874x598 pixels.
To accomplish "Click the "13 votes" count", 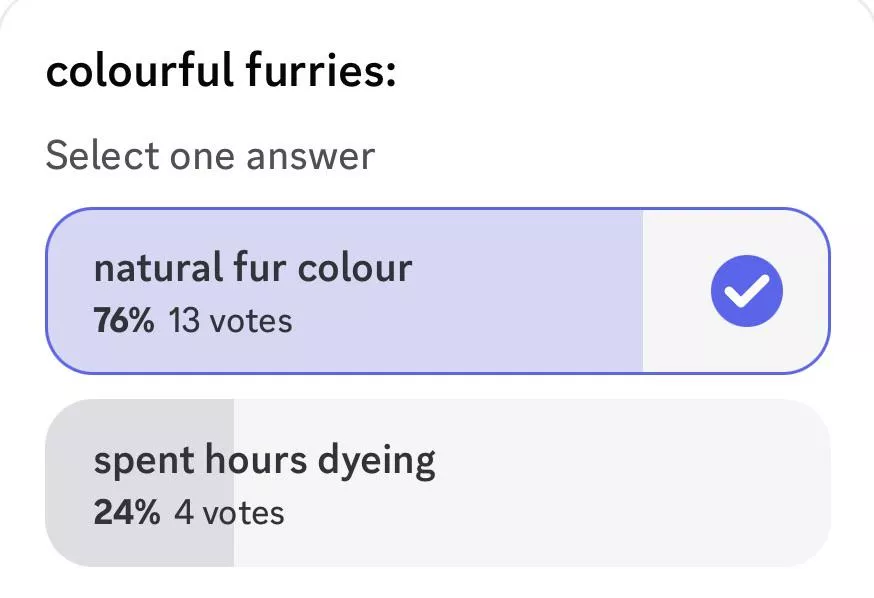I will click(x=230, y=321).
